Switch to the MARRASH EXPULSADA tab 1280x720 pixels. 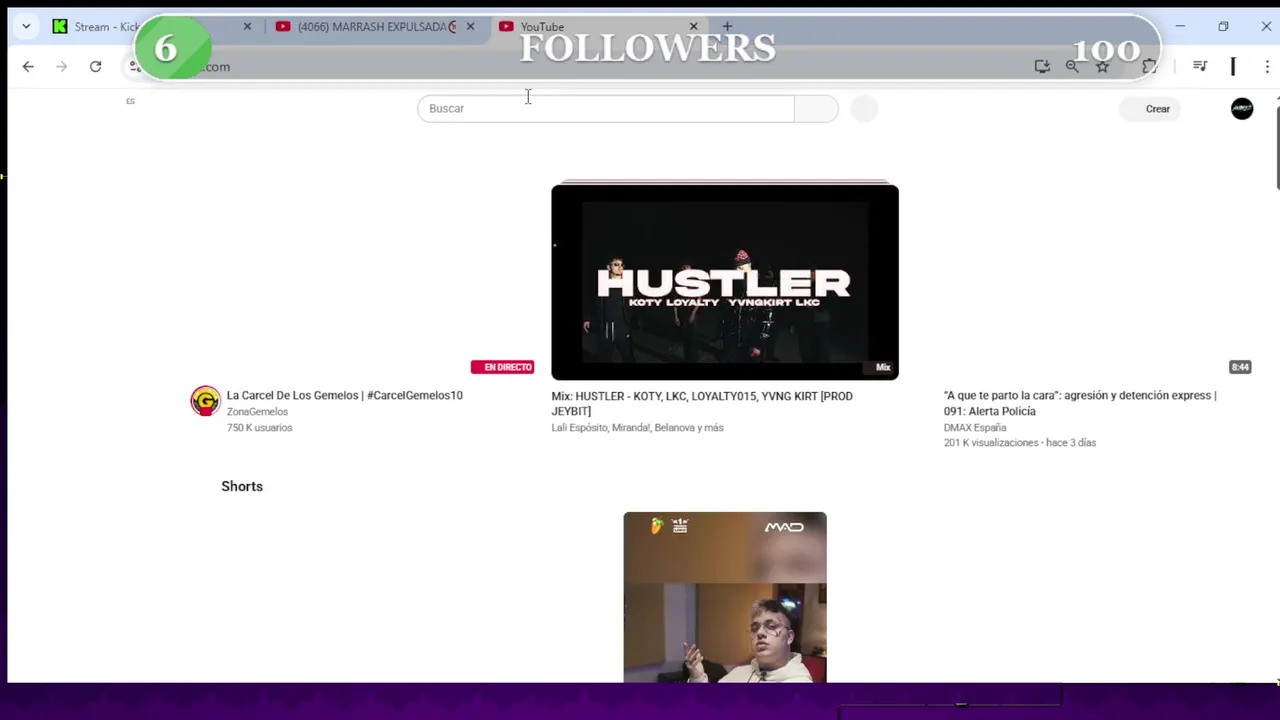pos(367,26)
